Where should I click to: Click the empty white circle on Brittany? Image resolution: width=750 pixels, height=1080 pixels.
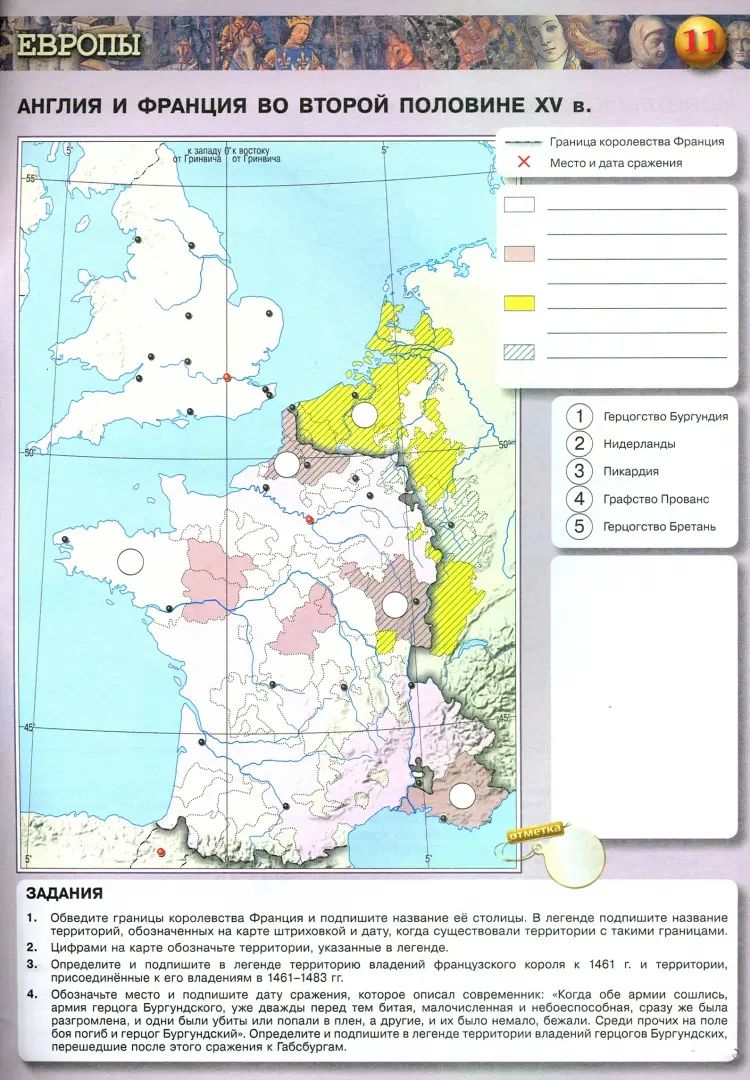[x=130, y=561]
